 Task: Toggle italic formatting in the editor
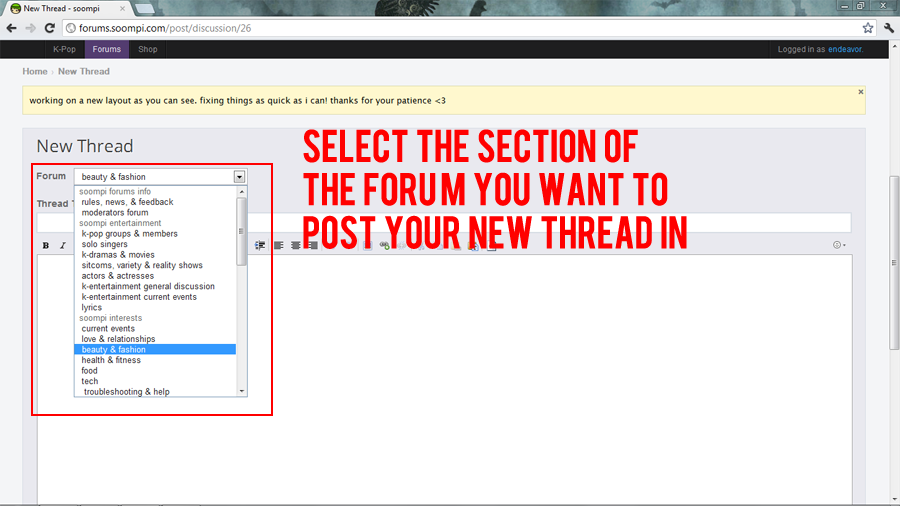63,246
